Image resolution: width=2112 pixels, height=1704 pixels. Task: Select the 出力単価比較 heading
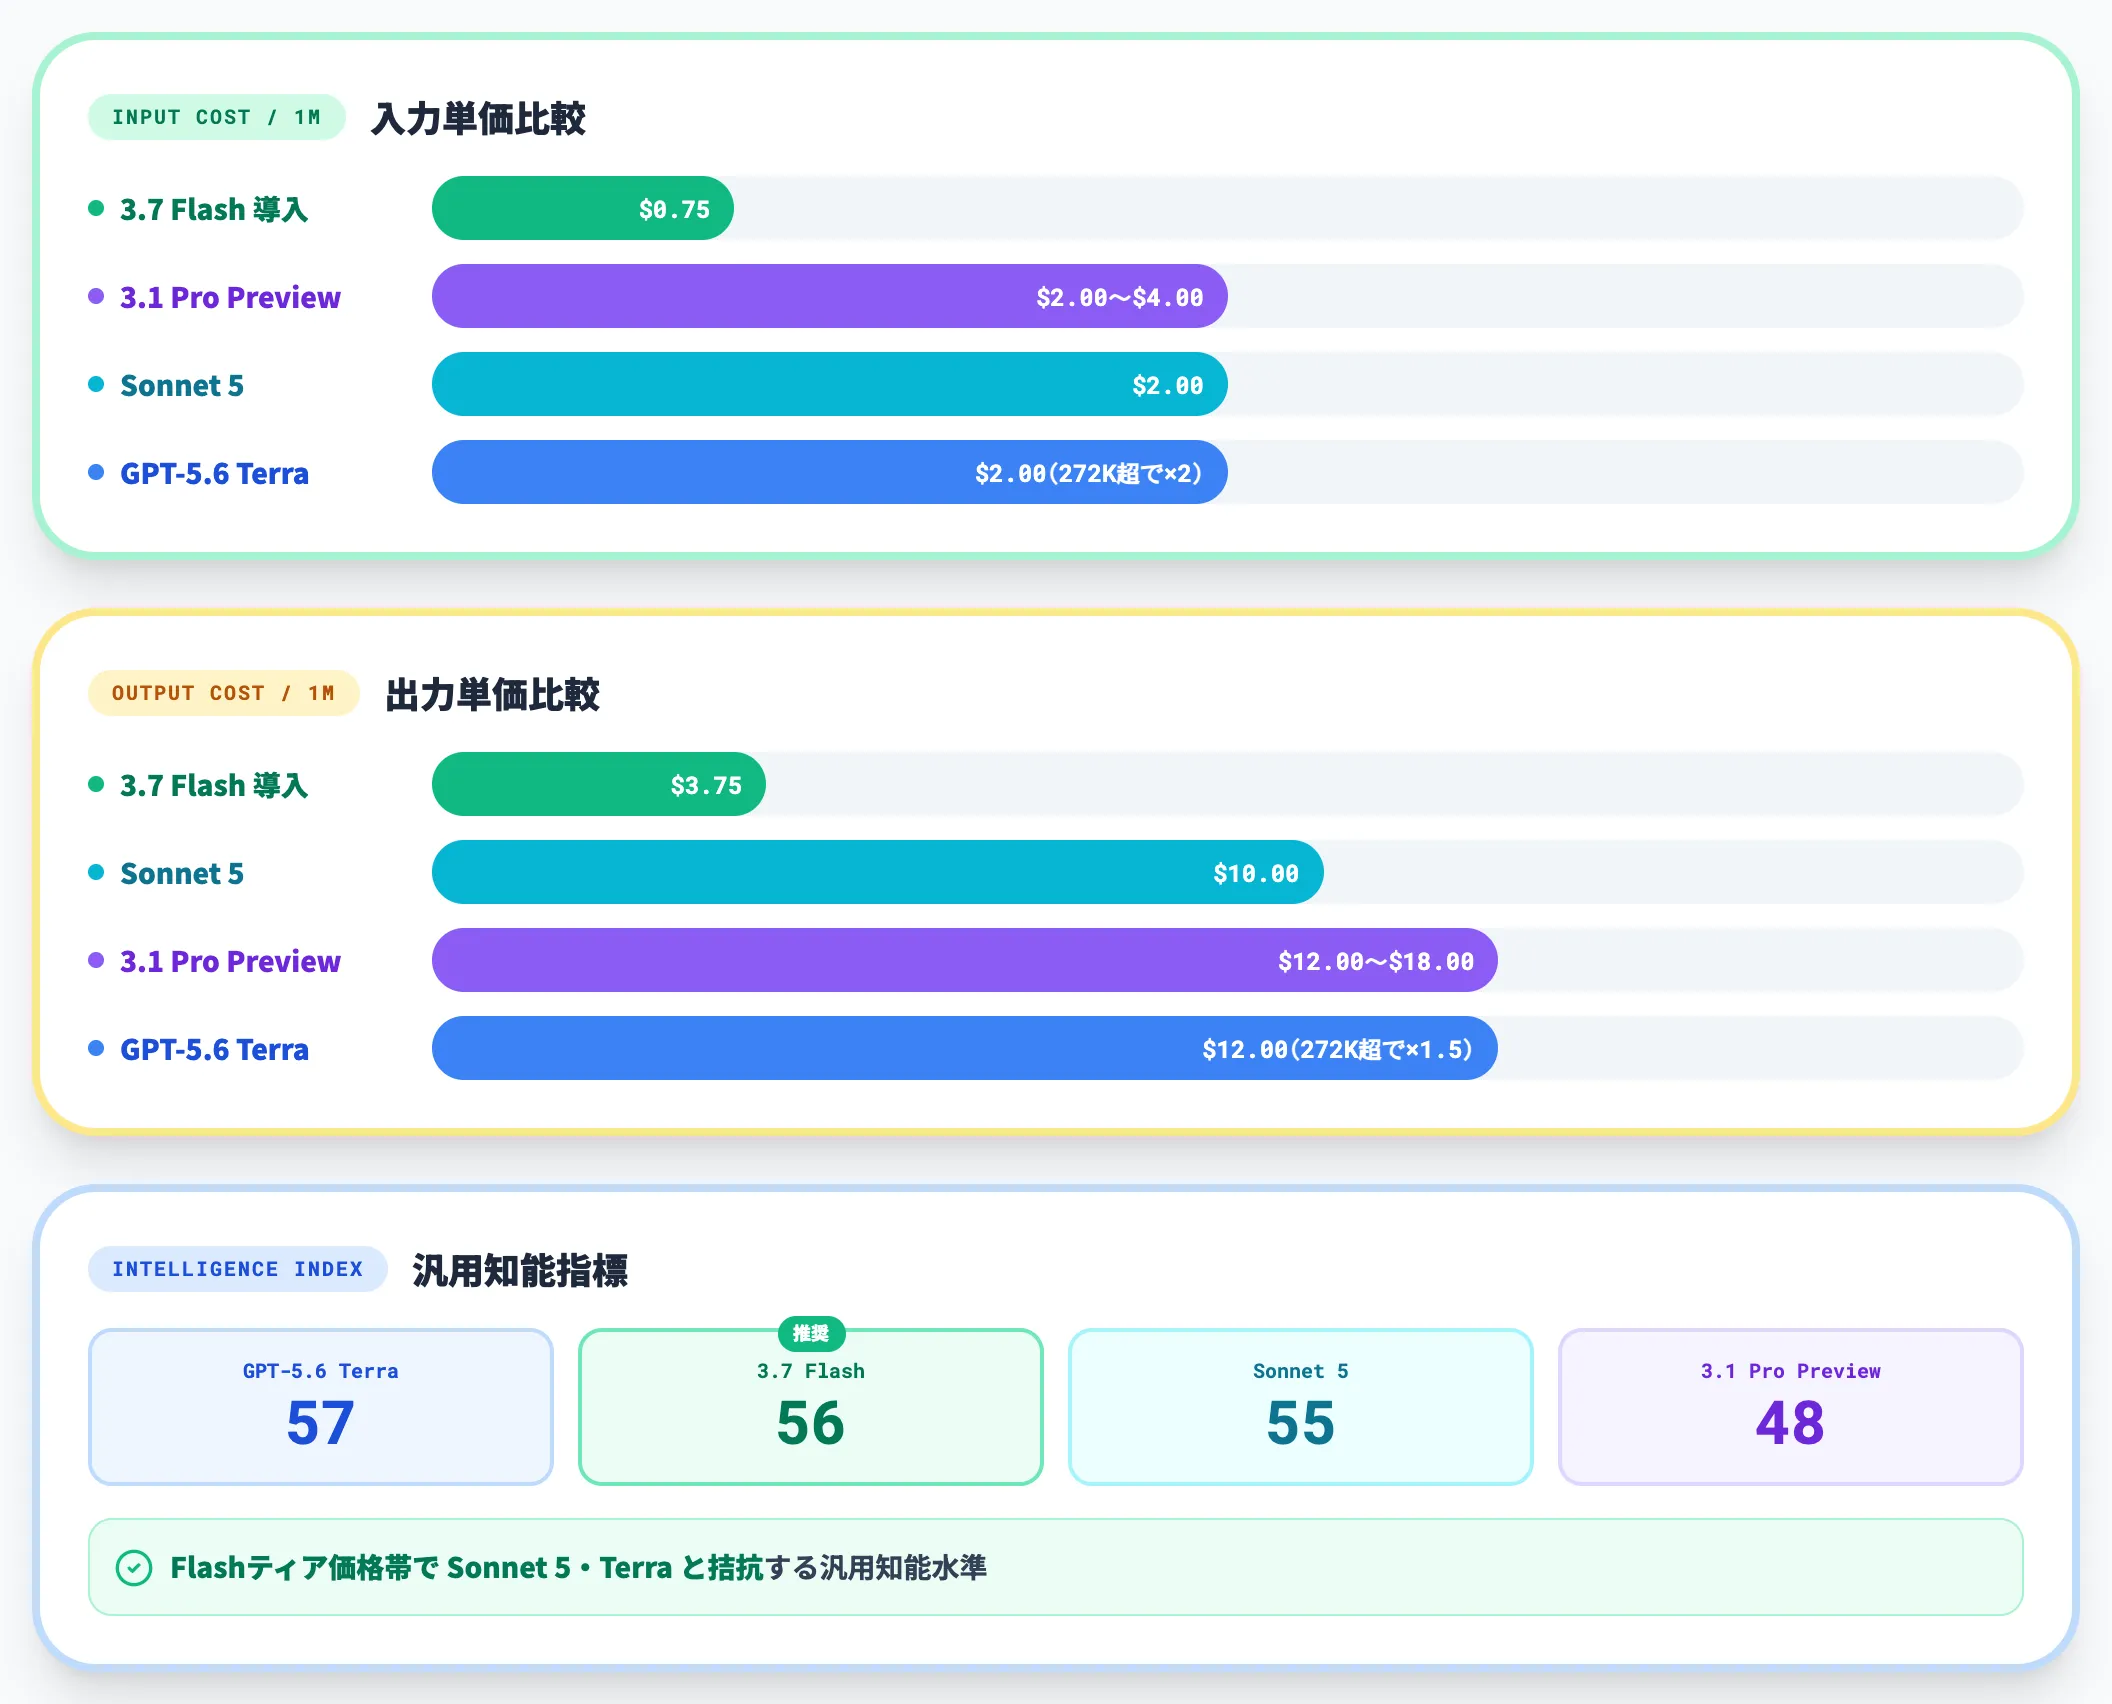pos(492,694)
